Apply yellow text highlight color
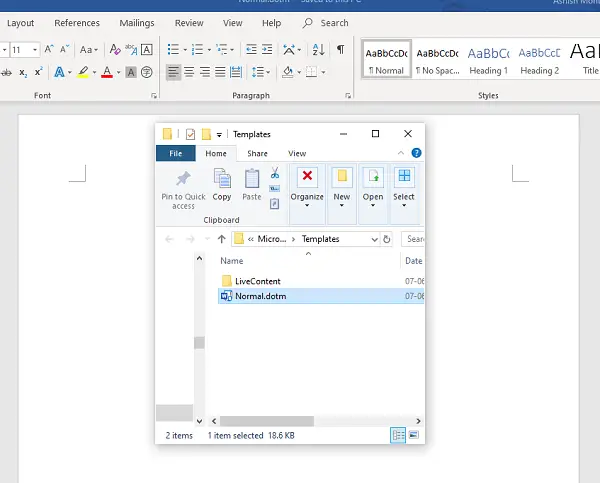 click(83, 72)
